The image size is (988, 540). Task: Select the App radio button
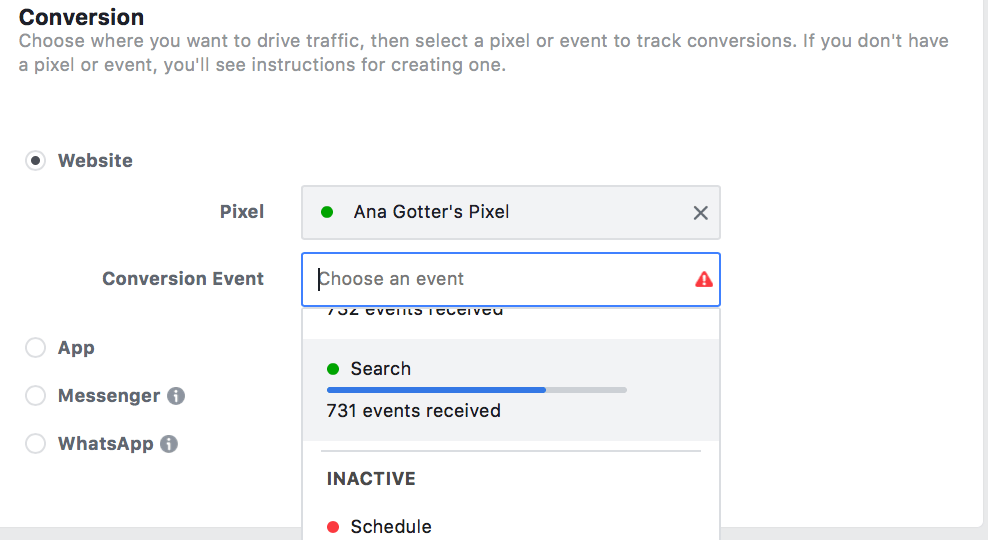tap(35, 347)
